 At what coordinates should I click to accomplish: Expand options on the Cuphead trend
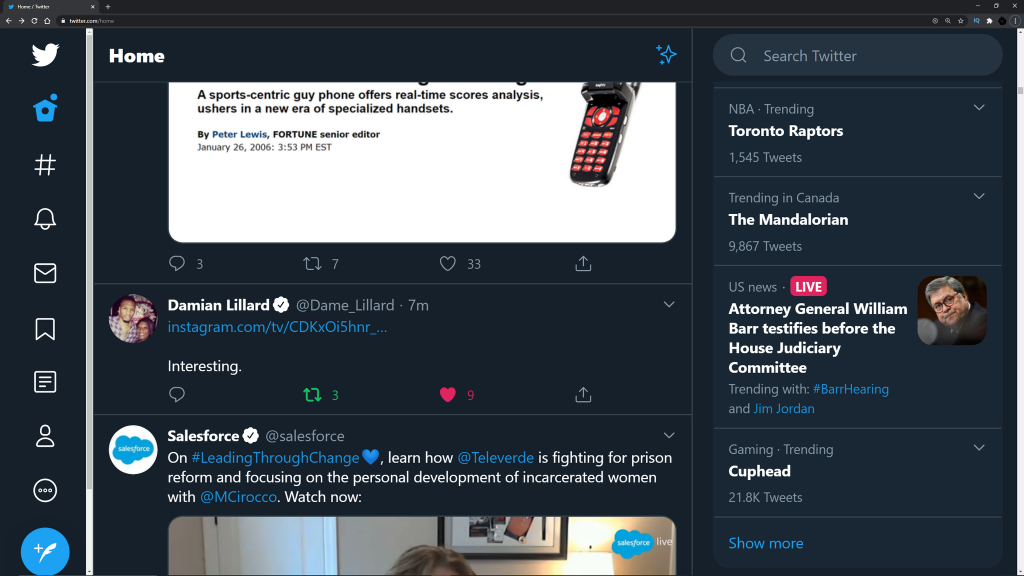[x=979, y=448]
